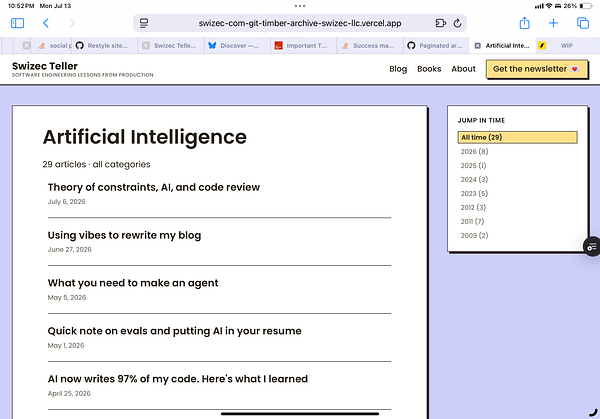Open the three-dot multitasking menu
Screen dimensions: 600x419
coord(300,6)
